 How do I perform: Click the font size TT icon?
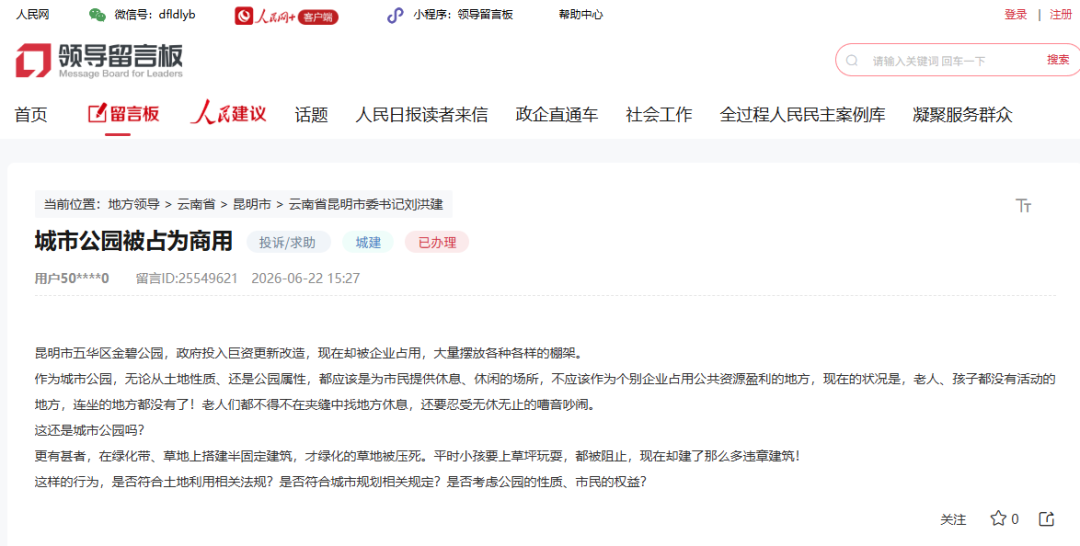click(1024, 205)
